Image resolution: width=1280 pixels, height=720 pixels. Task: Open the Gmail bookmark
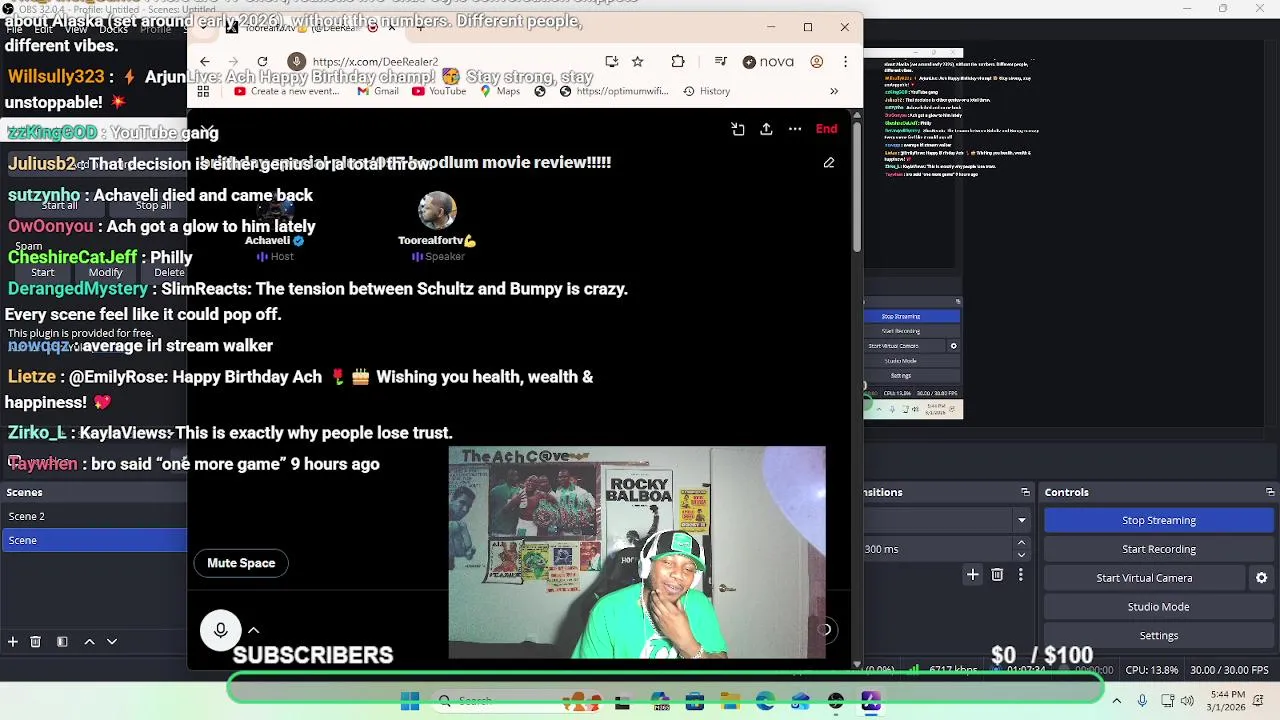pos(378,91)
